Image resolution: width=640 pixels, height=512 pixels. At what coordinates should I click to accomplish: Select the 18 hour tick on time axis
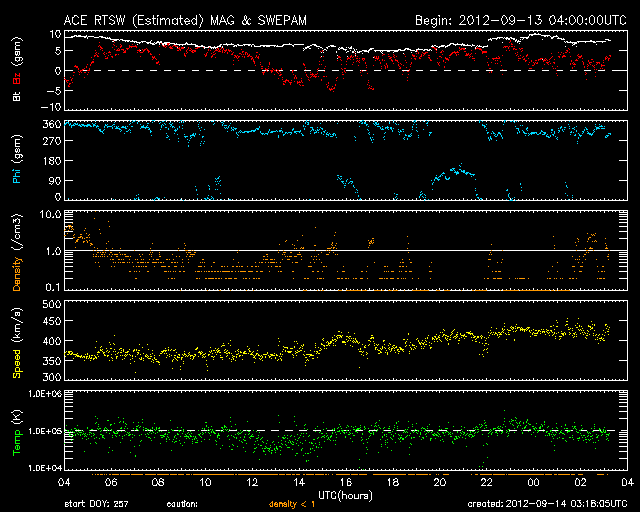point(393,482)
